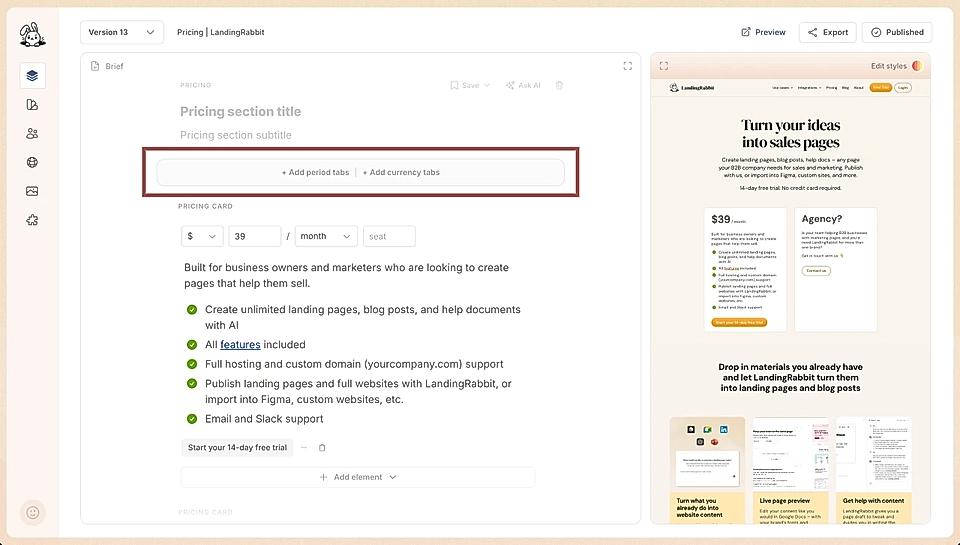Click the Agency? card in preview
960x545 pixels.
[836, 269]
